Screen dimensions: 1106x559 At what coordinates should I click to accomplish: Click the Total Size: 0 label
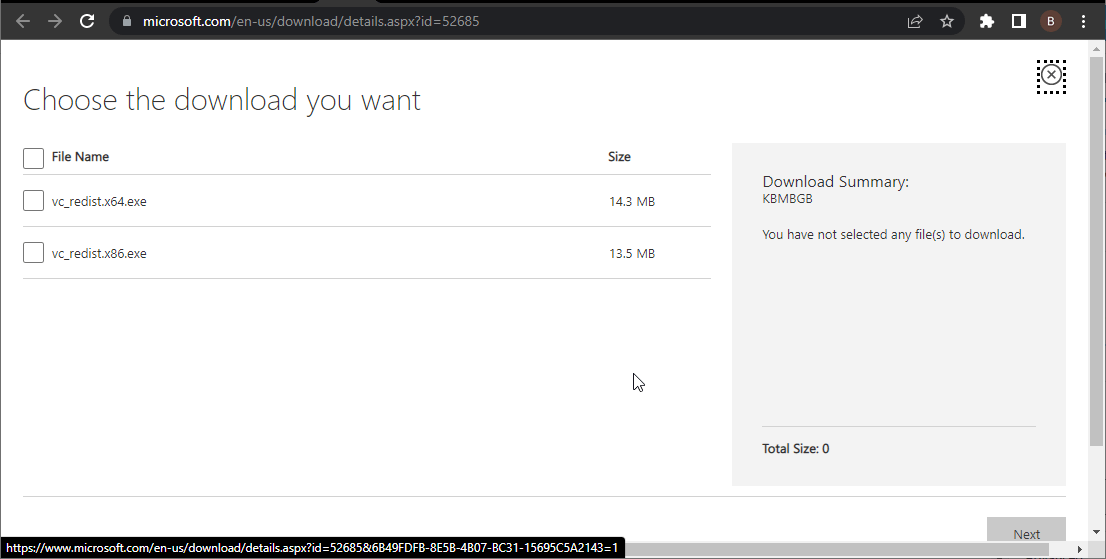pos(796,448)
